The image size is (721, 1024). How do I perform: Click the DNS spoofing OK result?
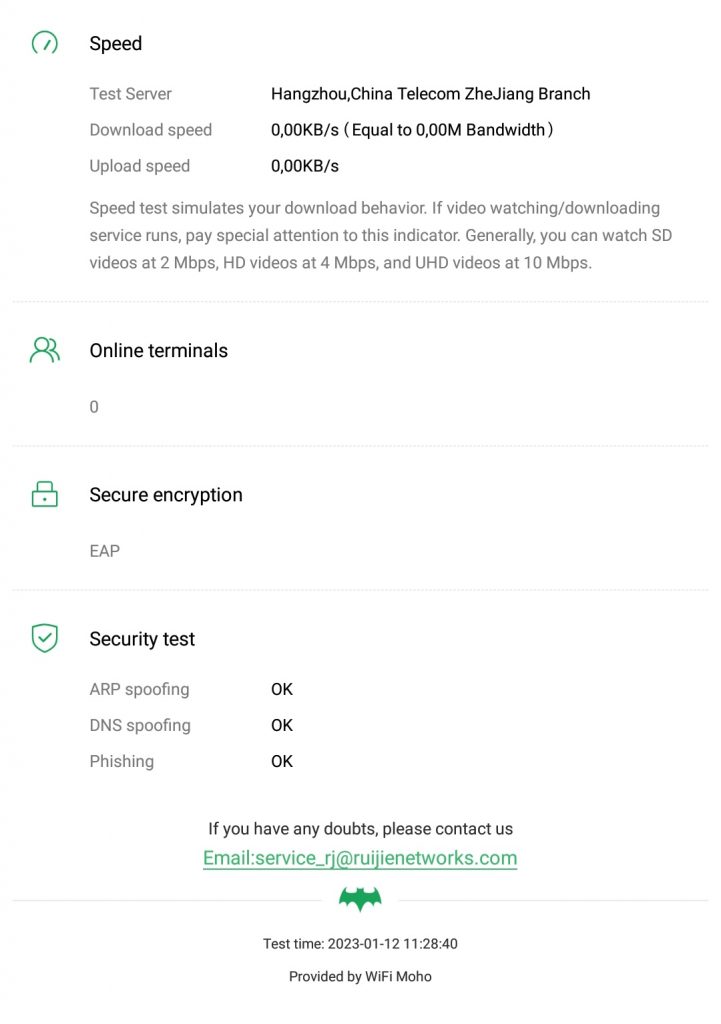(x=282, y=725)
